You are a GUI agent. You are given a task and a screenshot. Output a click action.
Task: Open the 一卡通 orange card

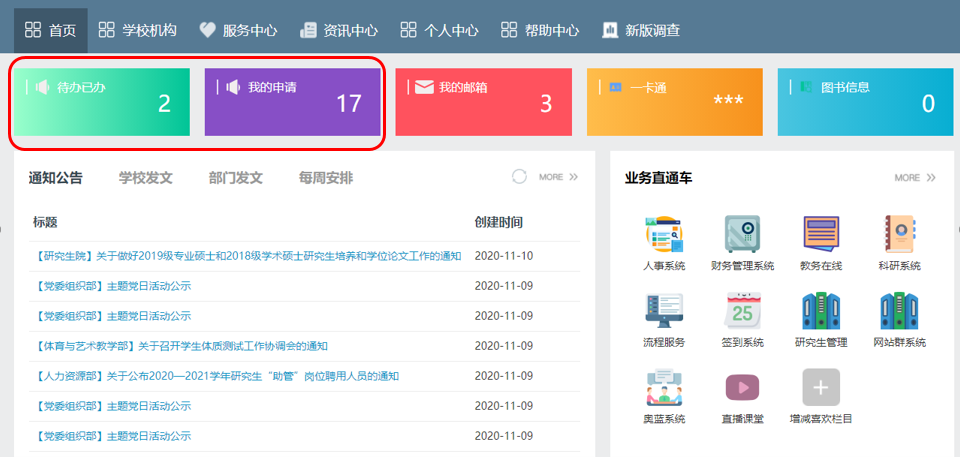675,102
